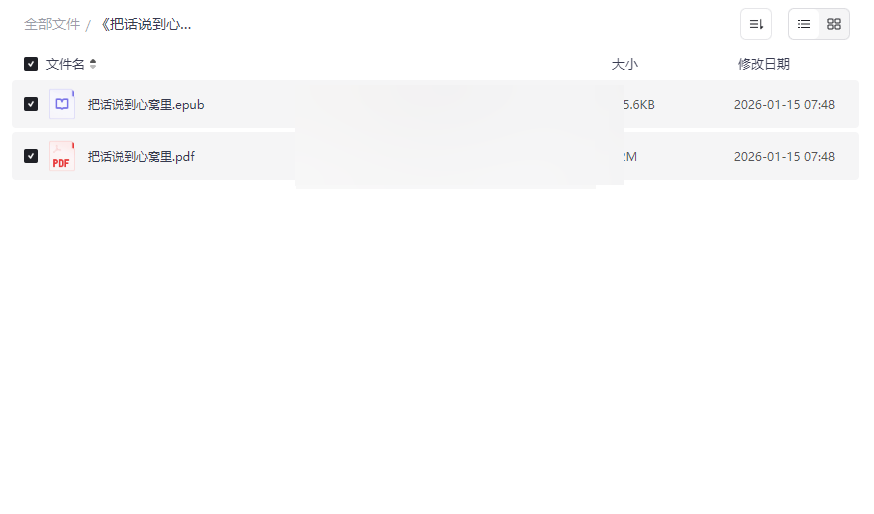
Task: Click the EPUB book file icon
Action: click(x=62, y=104)
